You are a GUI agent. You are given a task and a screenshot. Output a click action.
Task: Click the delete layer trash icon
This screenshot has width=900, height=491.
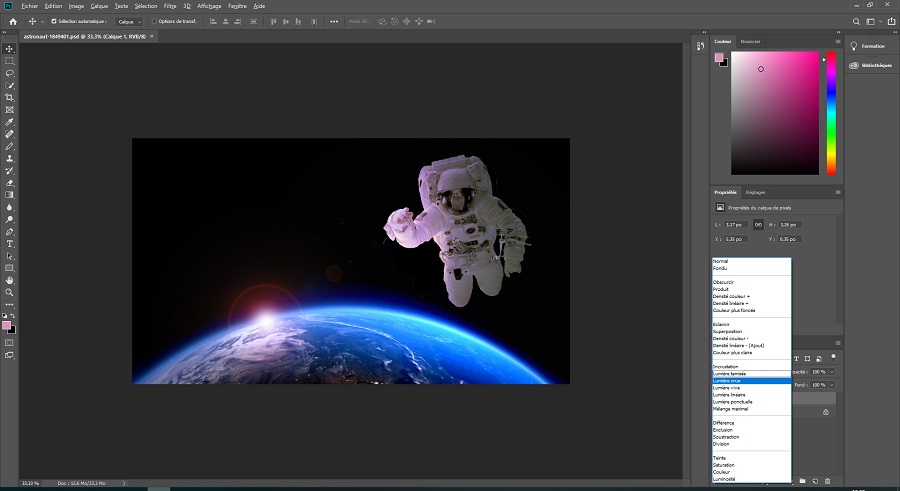click(827, 481)
